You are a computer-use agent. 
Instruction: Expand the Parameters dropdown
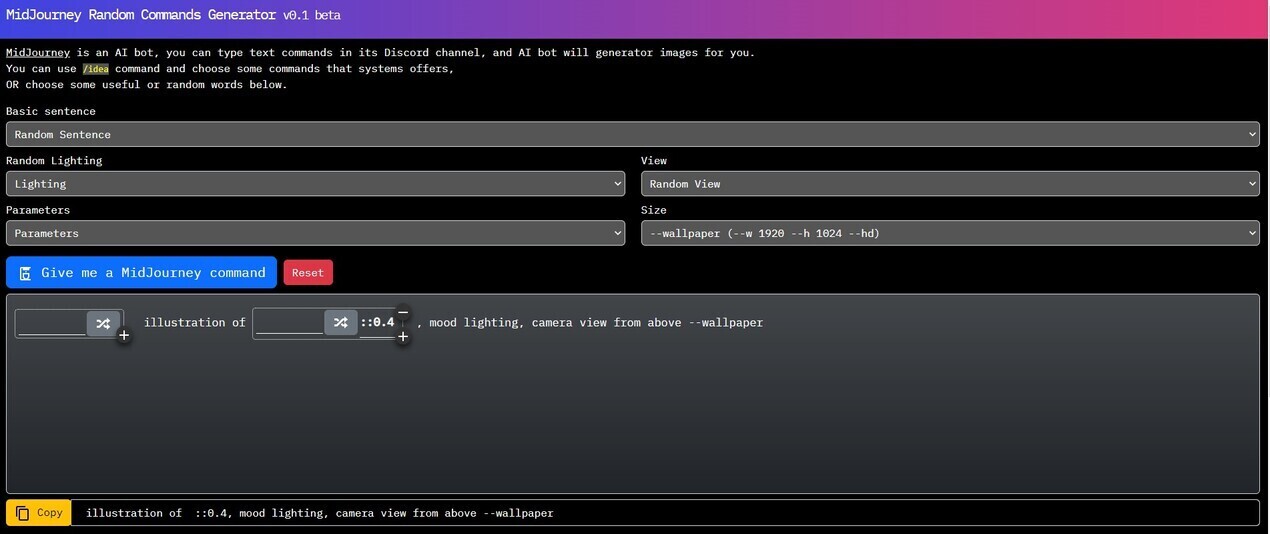pyautogui.click(x=315, y=233)
